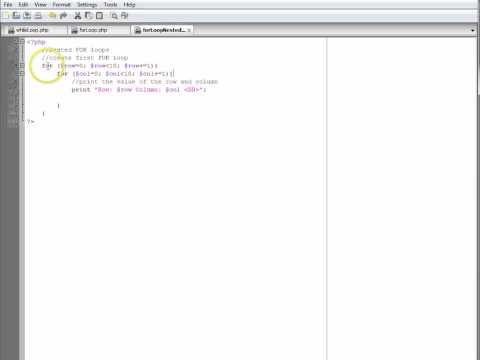Click the Redo arrow toolbar icon
Screen dimensions: 480x360
click(x=63, y=16)
